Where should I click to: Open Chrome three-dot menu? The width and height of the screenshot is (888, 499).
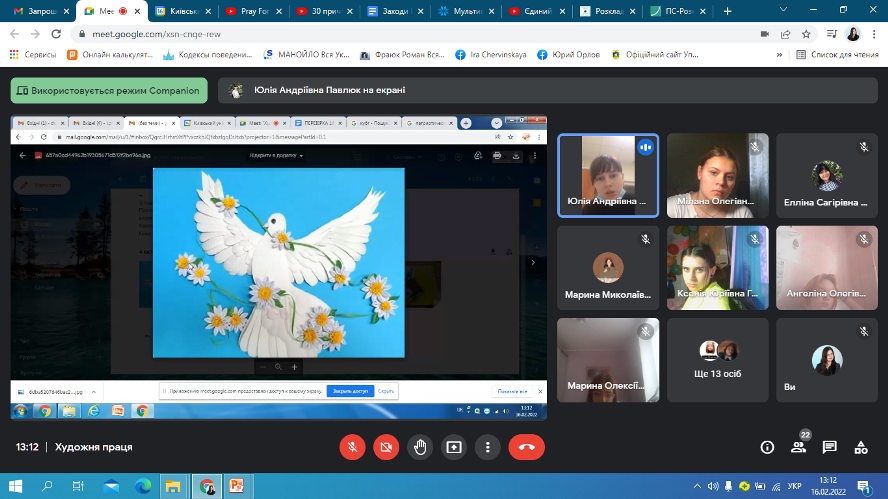[x=874, y=34]
